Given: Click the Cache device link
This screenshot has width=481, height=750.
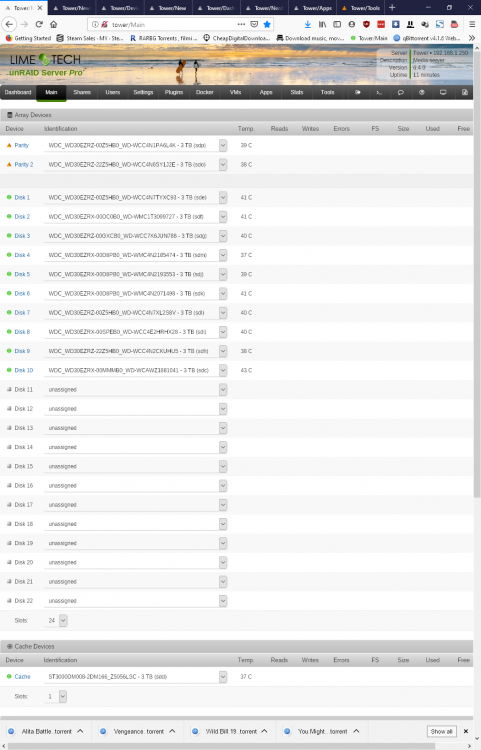Looking at the screenshot, I should click(22, 677).
